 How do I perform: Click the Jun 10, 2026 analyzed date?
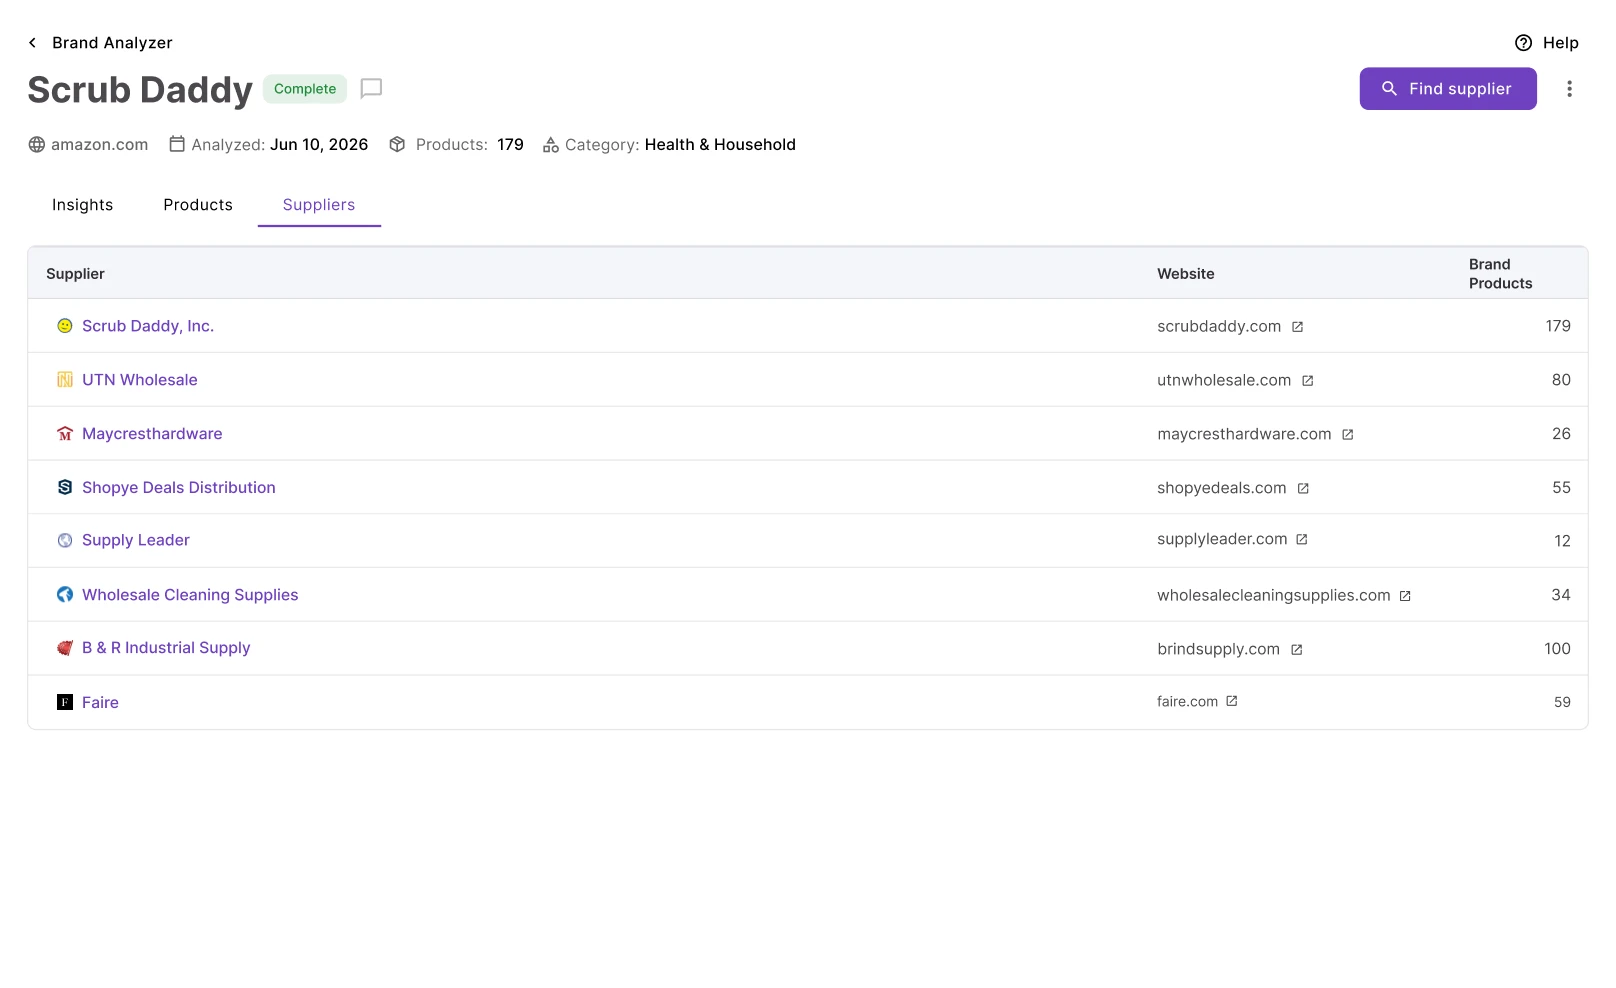319,145
